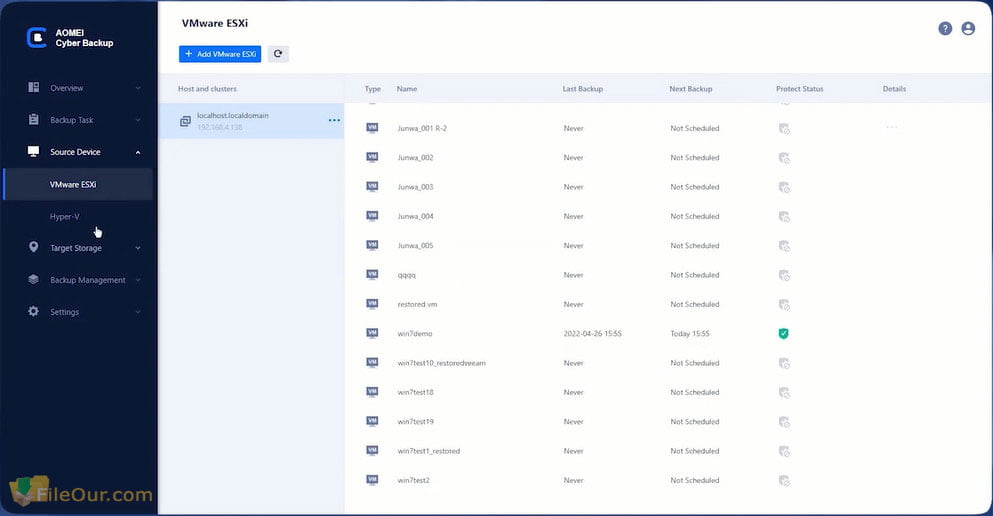The width and height of the screenshot is (993, 516).
Task: Click the Overview dashboard icon
Action: pyautogui.click(x=34, y=87)
